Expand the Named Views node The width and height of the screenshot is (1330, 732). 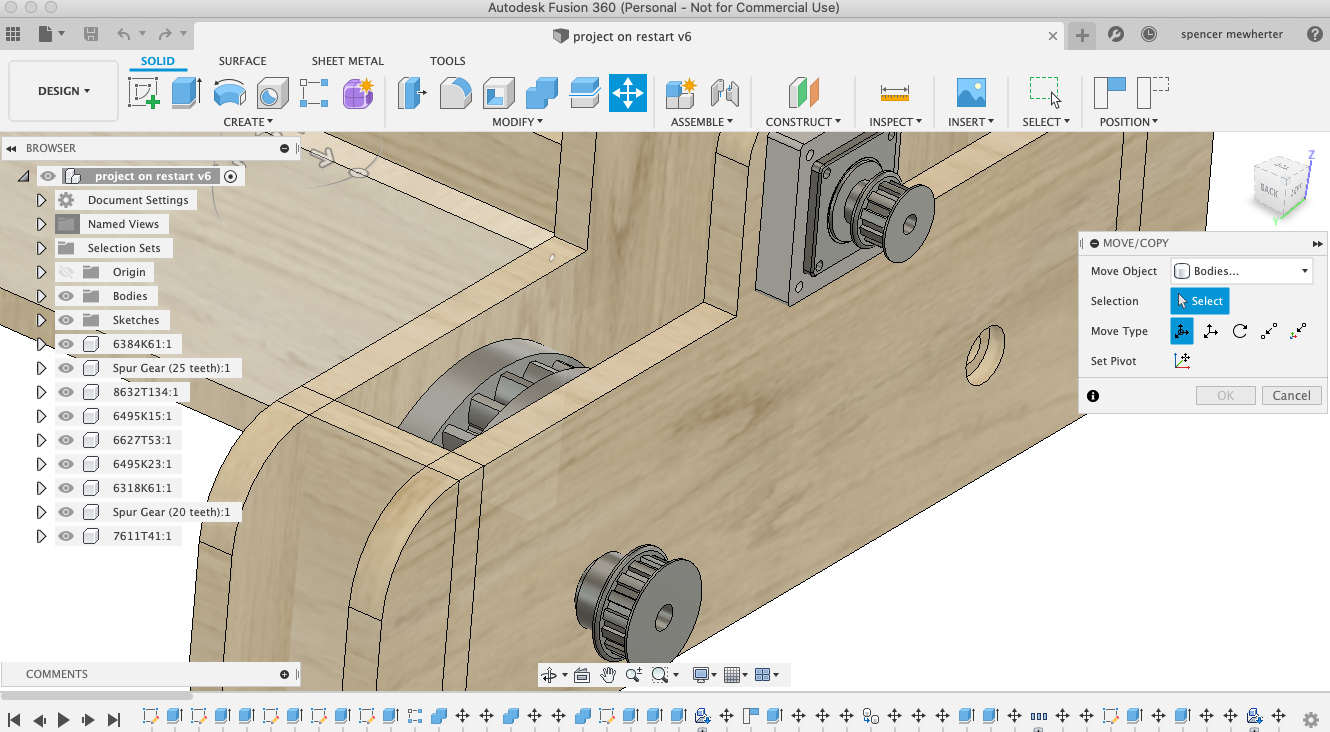[41, 224]
